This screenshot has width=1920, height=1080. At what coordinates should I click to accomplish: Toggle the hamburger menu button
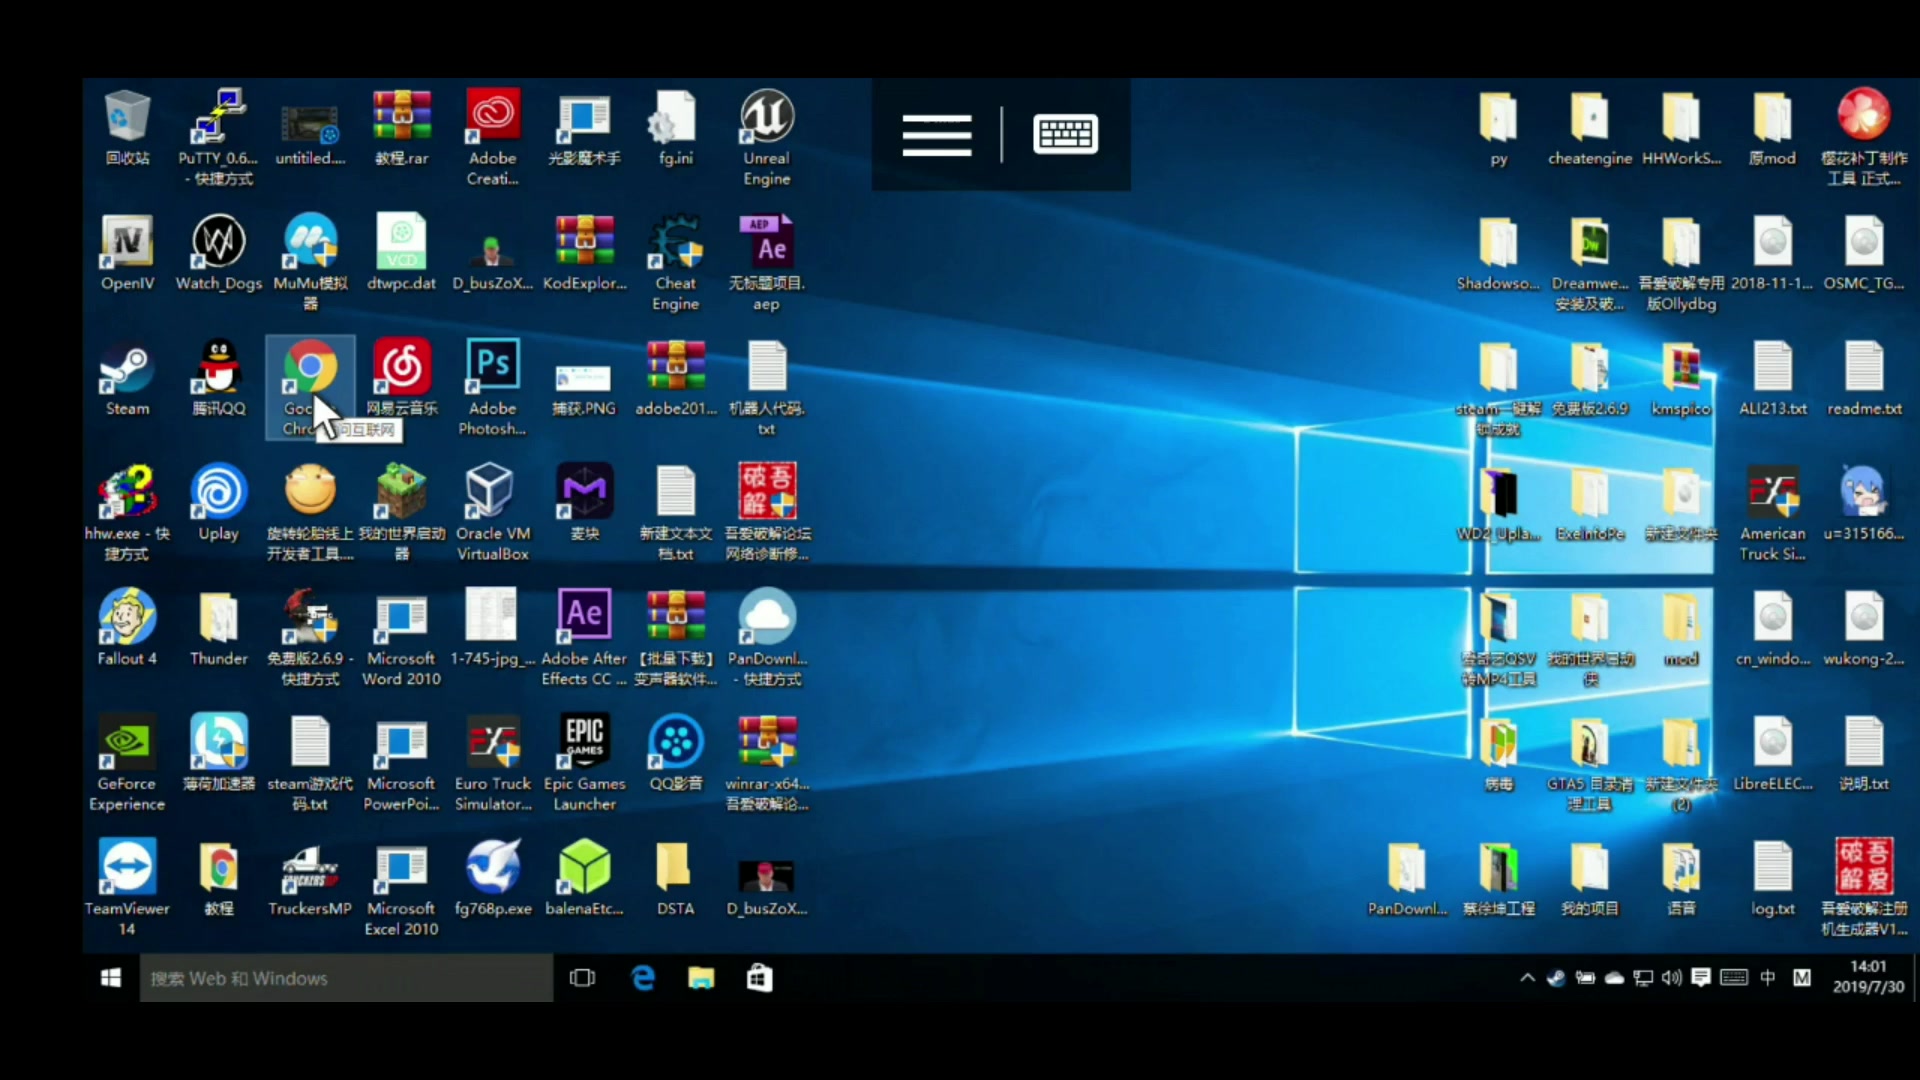coord(936,132)
